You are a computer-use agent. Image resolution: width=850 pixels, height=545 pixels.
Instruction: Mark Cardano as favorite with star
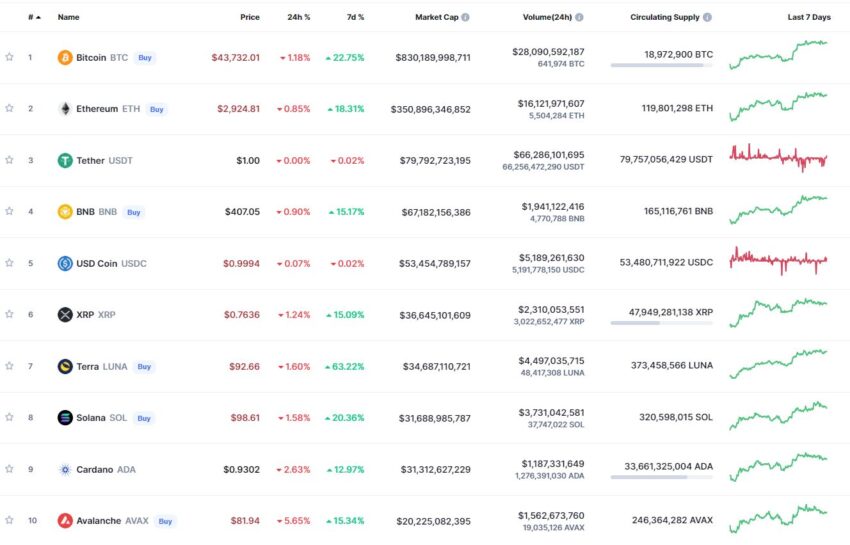coord(9,469)
